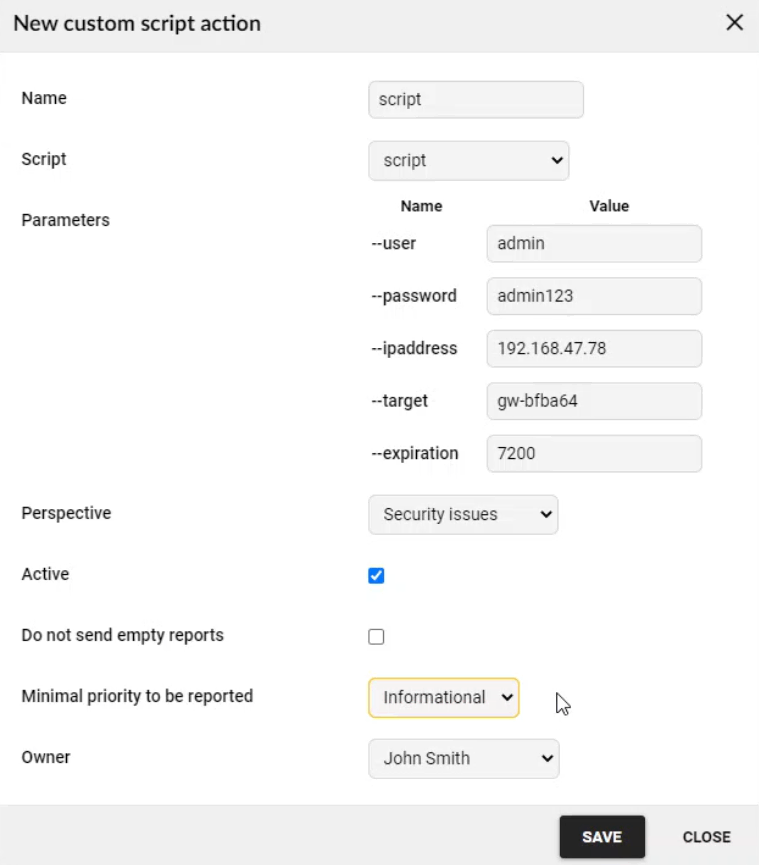Click the --ipaddress field showing 192.168.47.78

tap(594, 349)
